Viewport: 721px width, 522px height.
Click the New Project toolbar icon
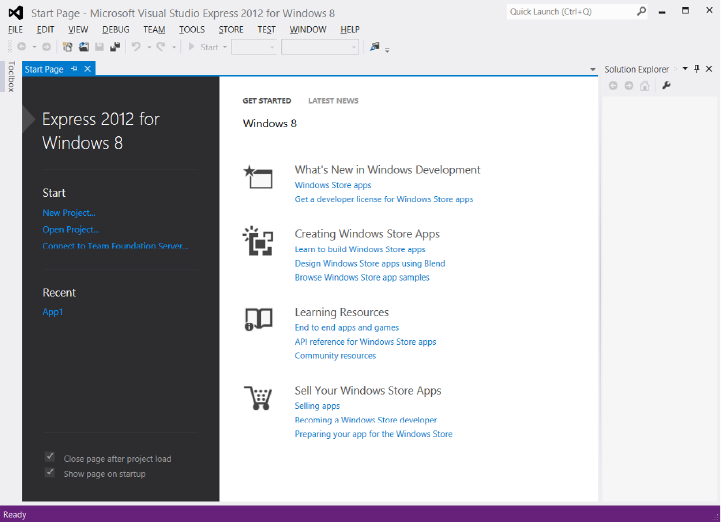(x=68, y=46)
